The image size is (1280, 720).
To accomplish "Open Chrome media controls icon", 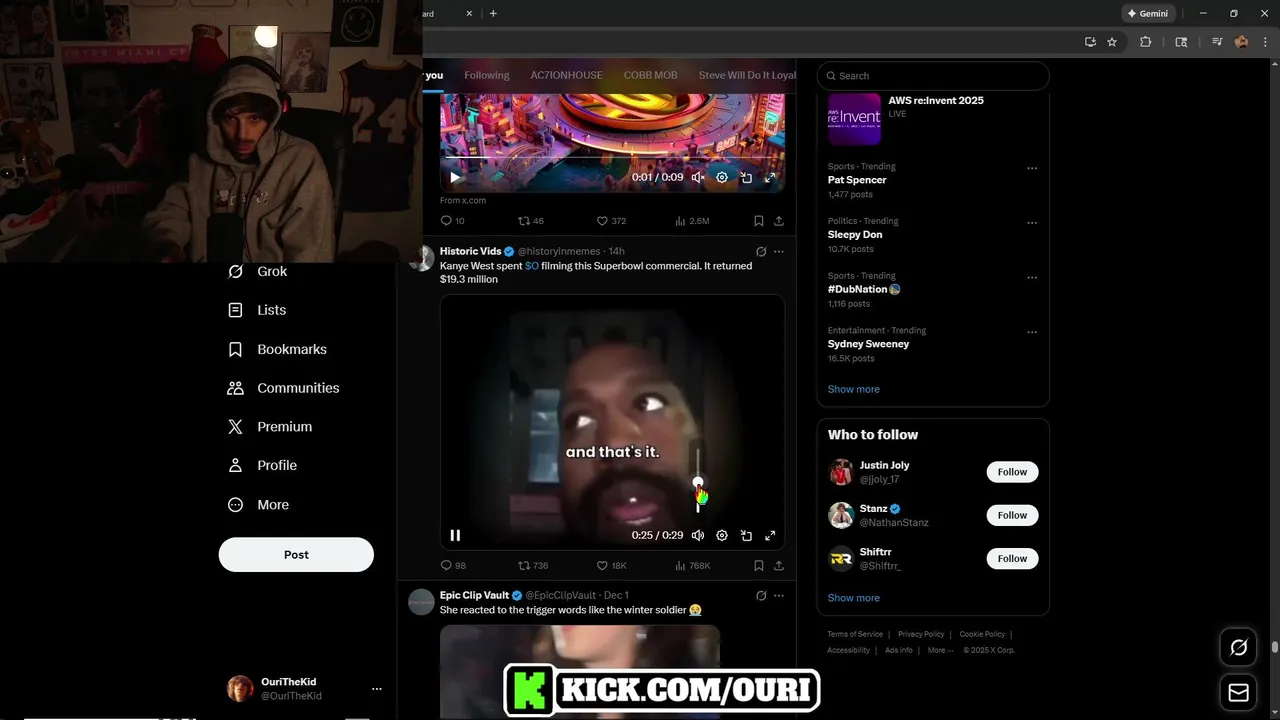I will point(1217,42).
